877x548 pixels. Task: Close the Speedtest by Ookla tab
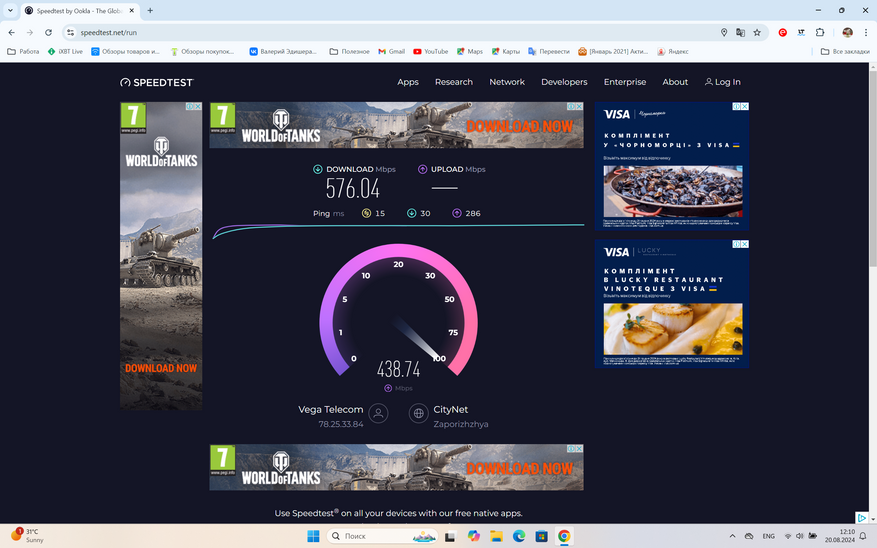click(132, 11)
